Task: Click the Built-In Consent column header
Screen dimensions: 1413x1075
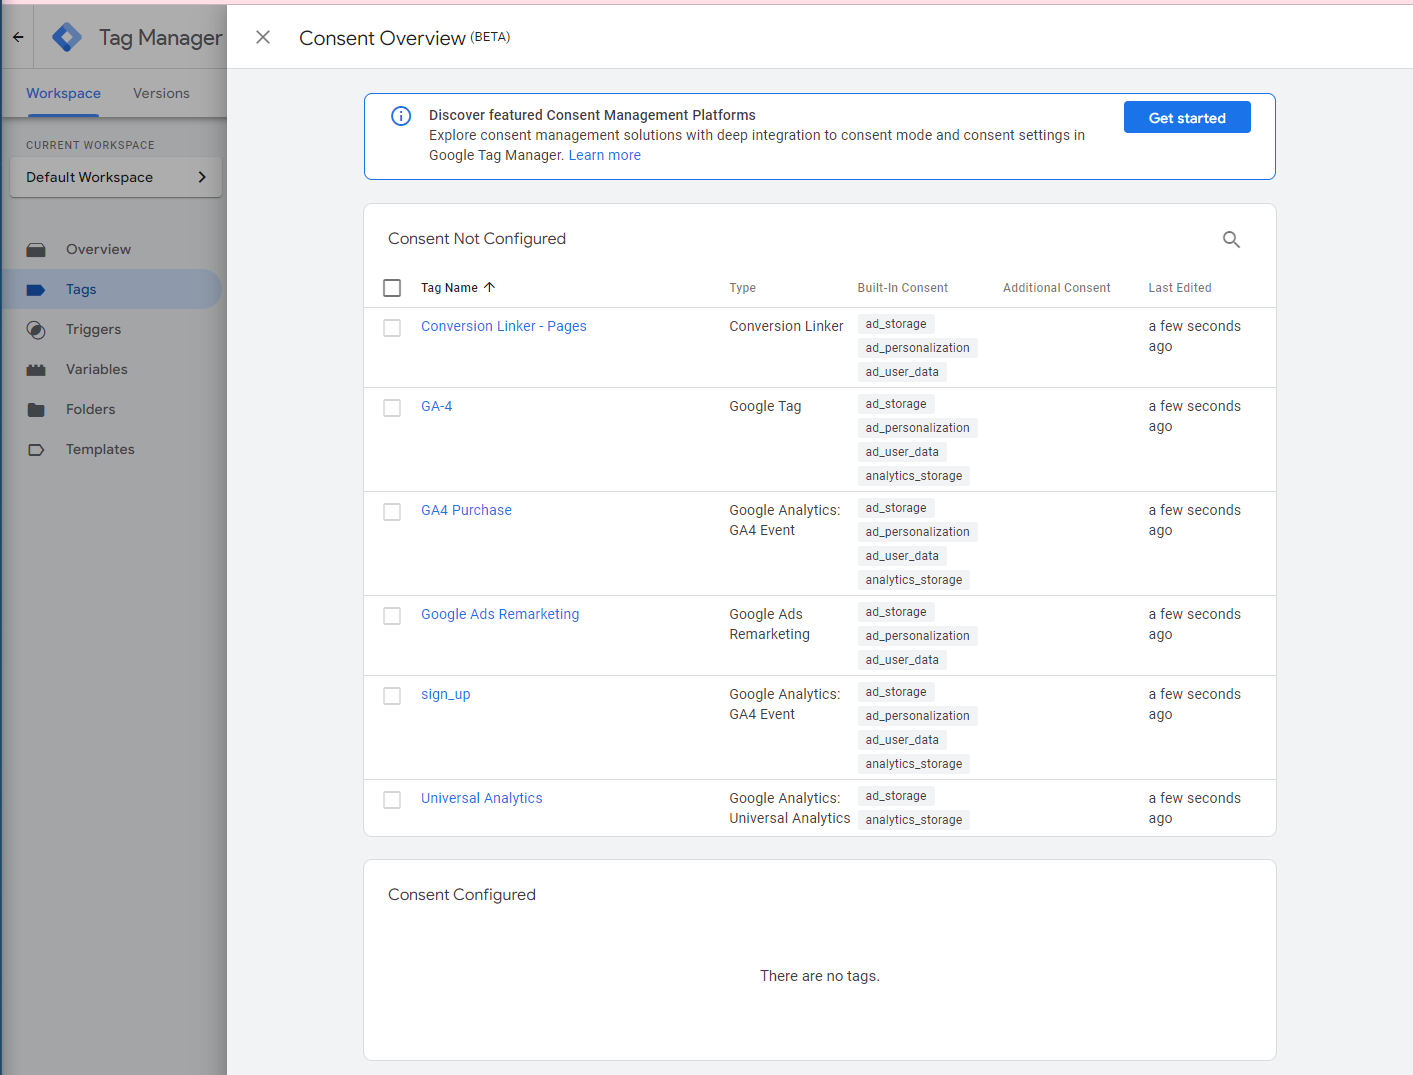Action: (x=902, y=288)
